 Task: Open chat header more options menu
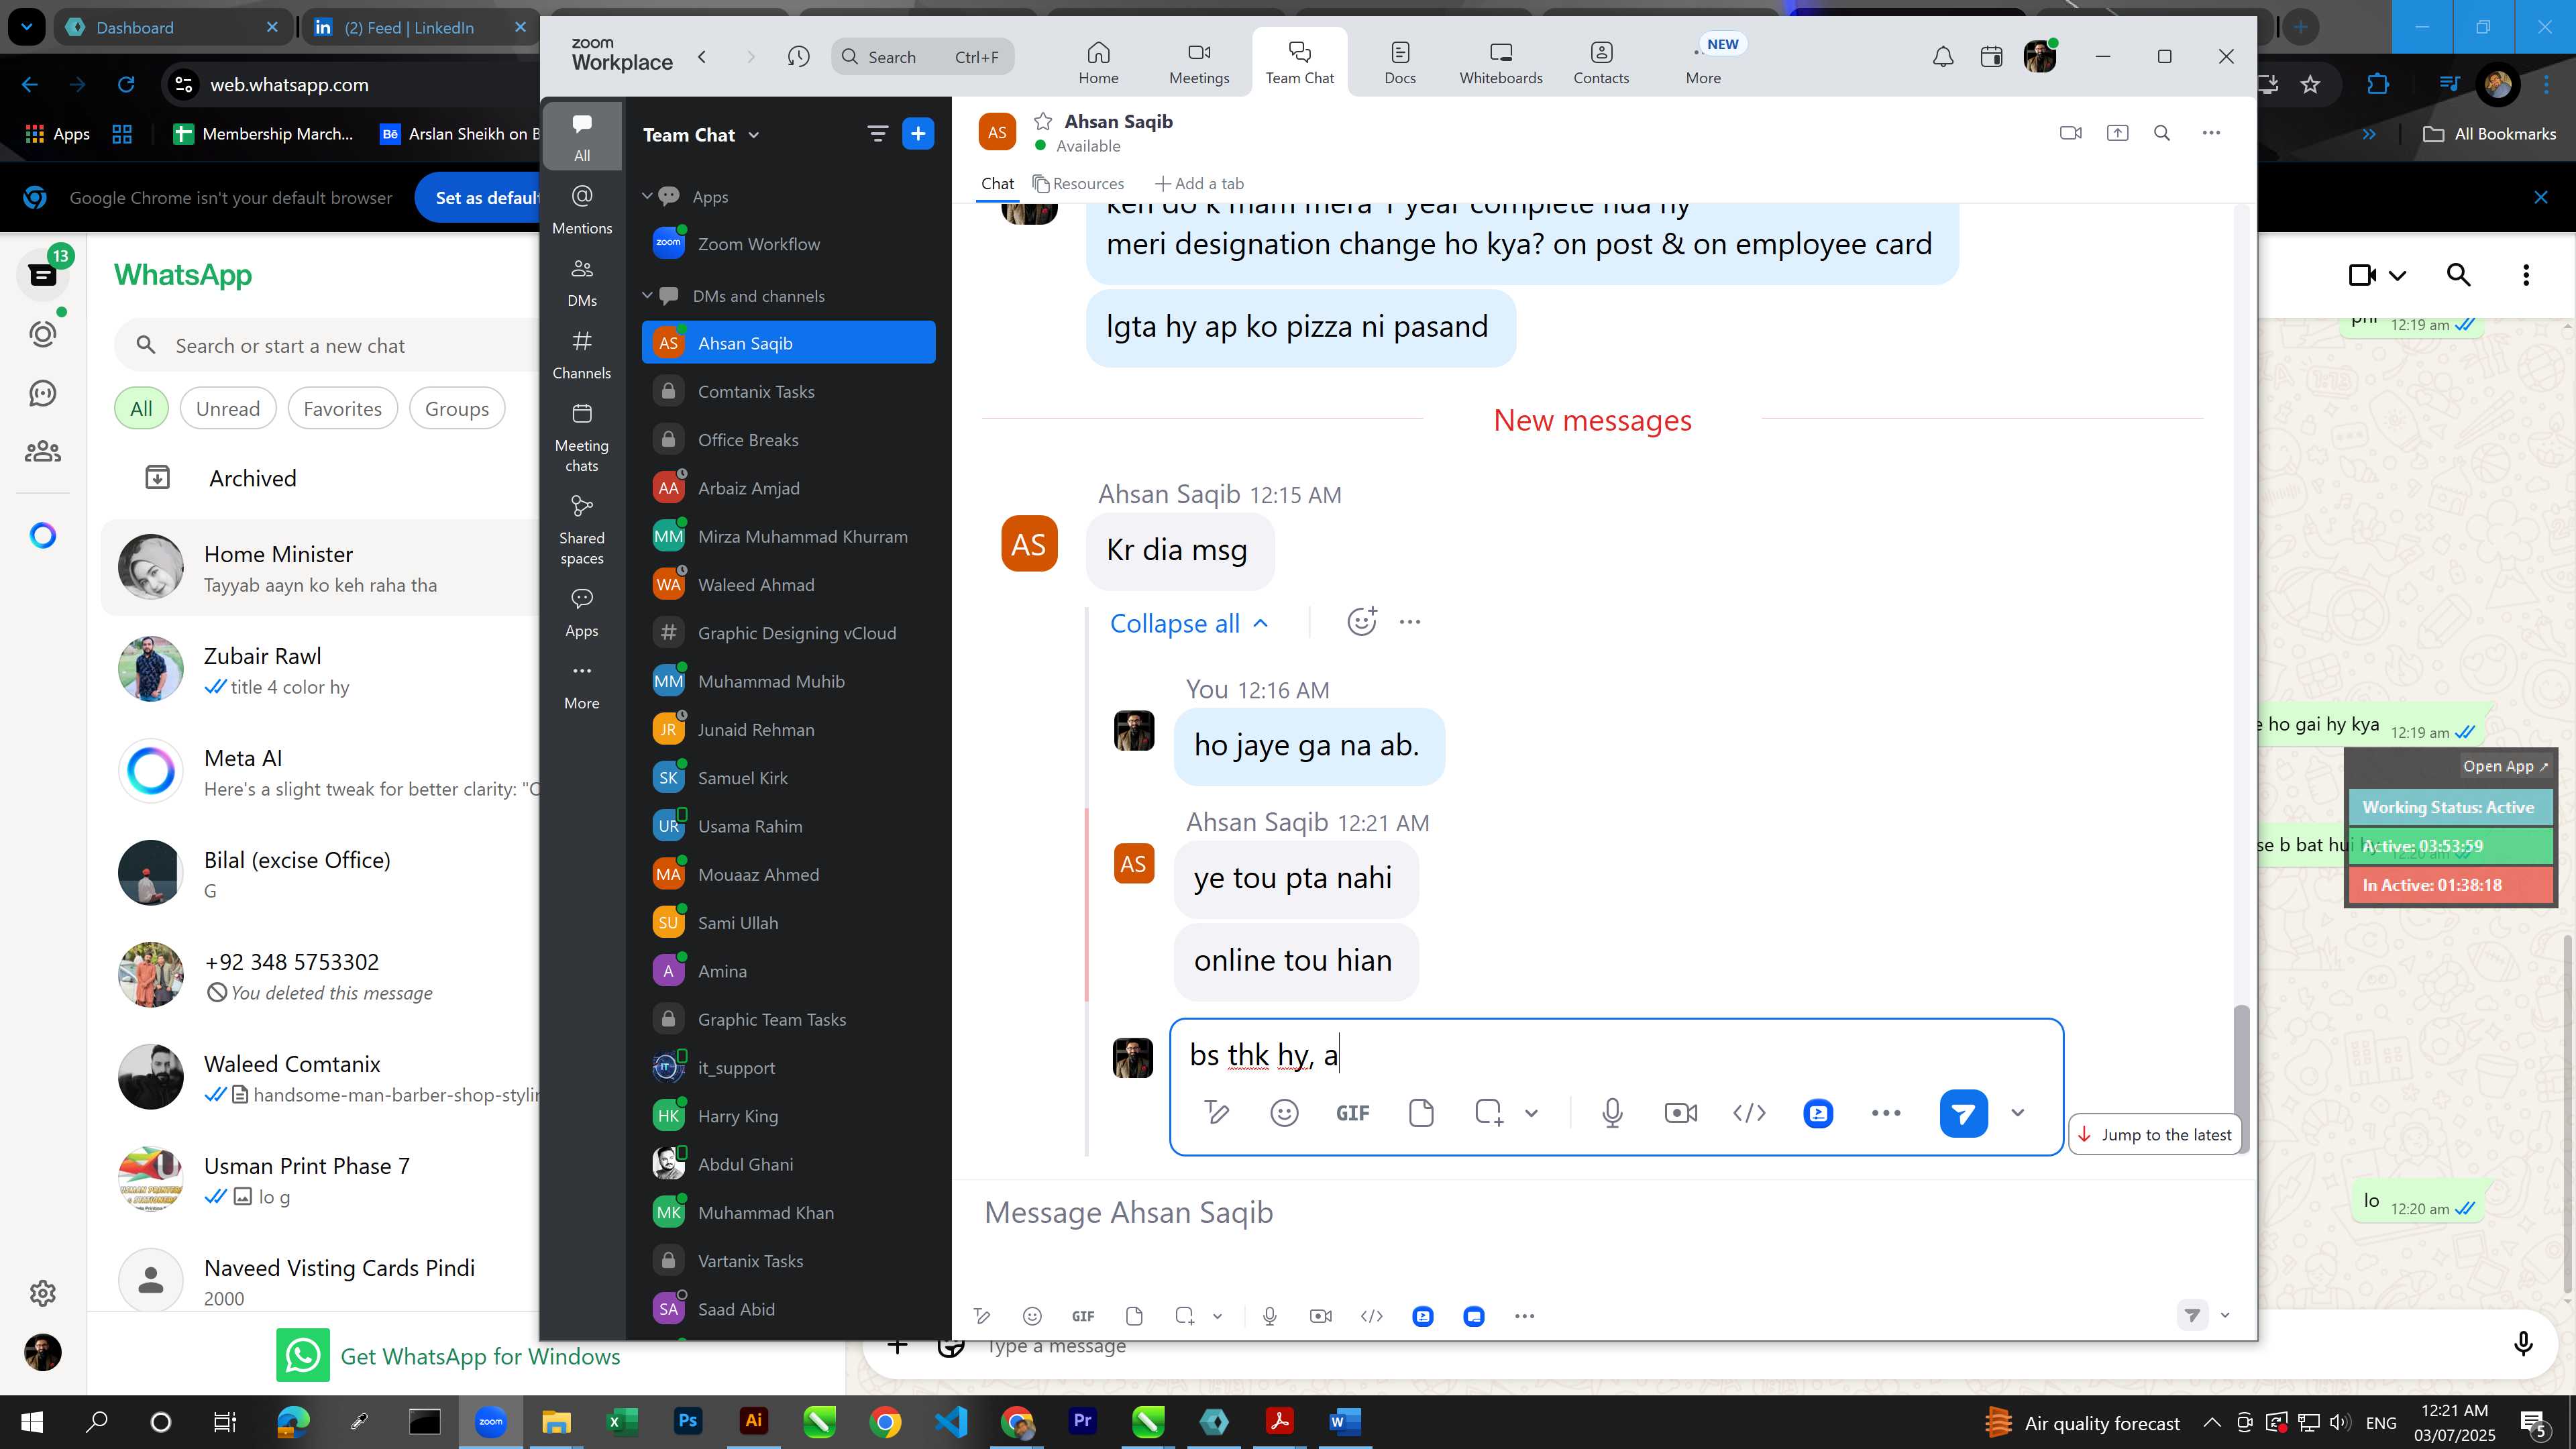[x=2211, y=133]
